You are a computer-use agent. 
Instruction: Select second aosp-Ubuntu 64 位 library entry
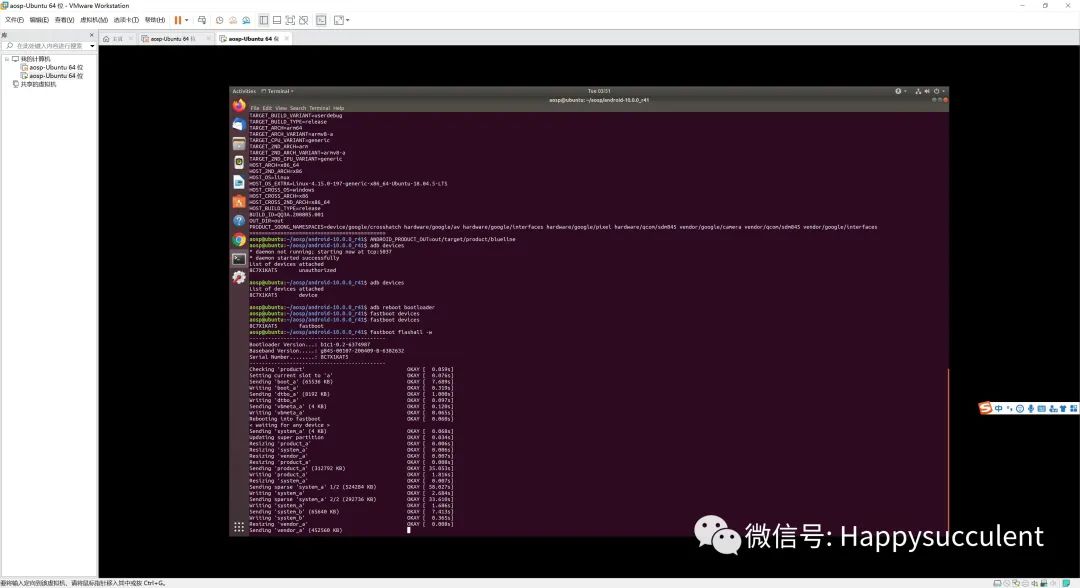(52, 76)
